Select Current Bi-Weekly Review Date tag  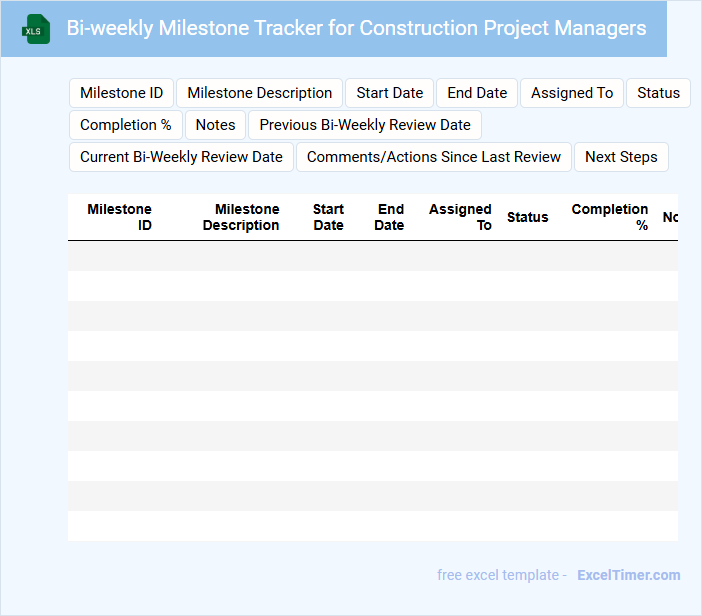[181, 157]
